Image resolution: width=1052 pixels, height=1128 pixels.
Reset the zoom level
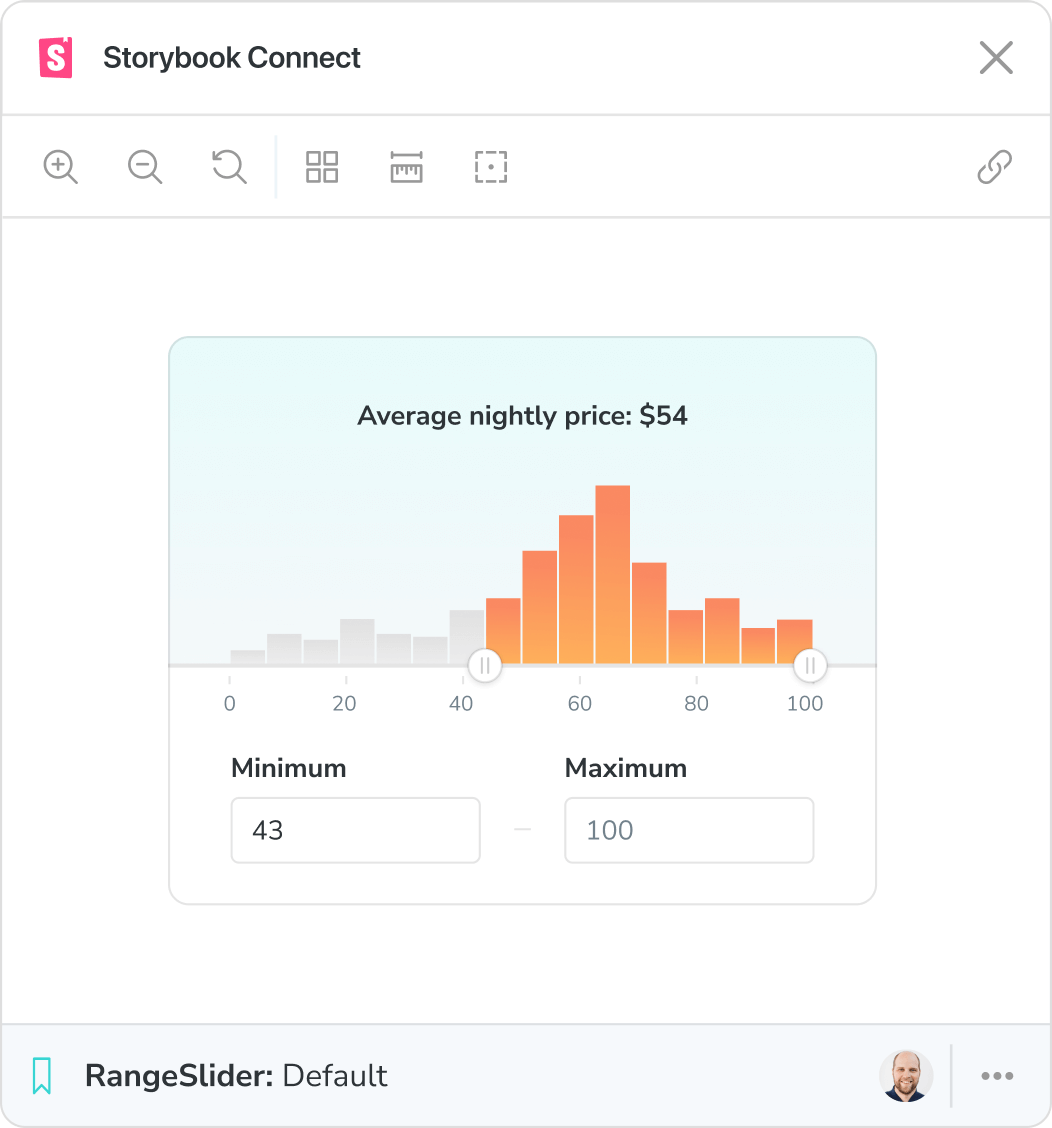coord(228,167)
